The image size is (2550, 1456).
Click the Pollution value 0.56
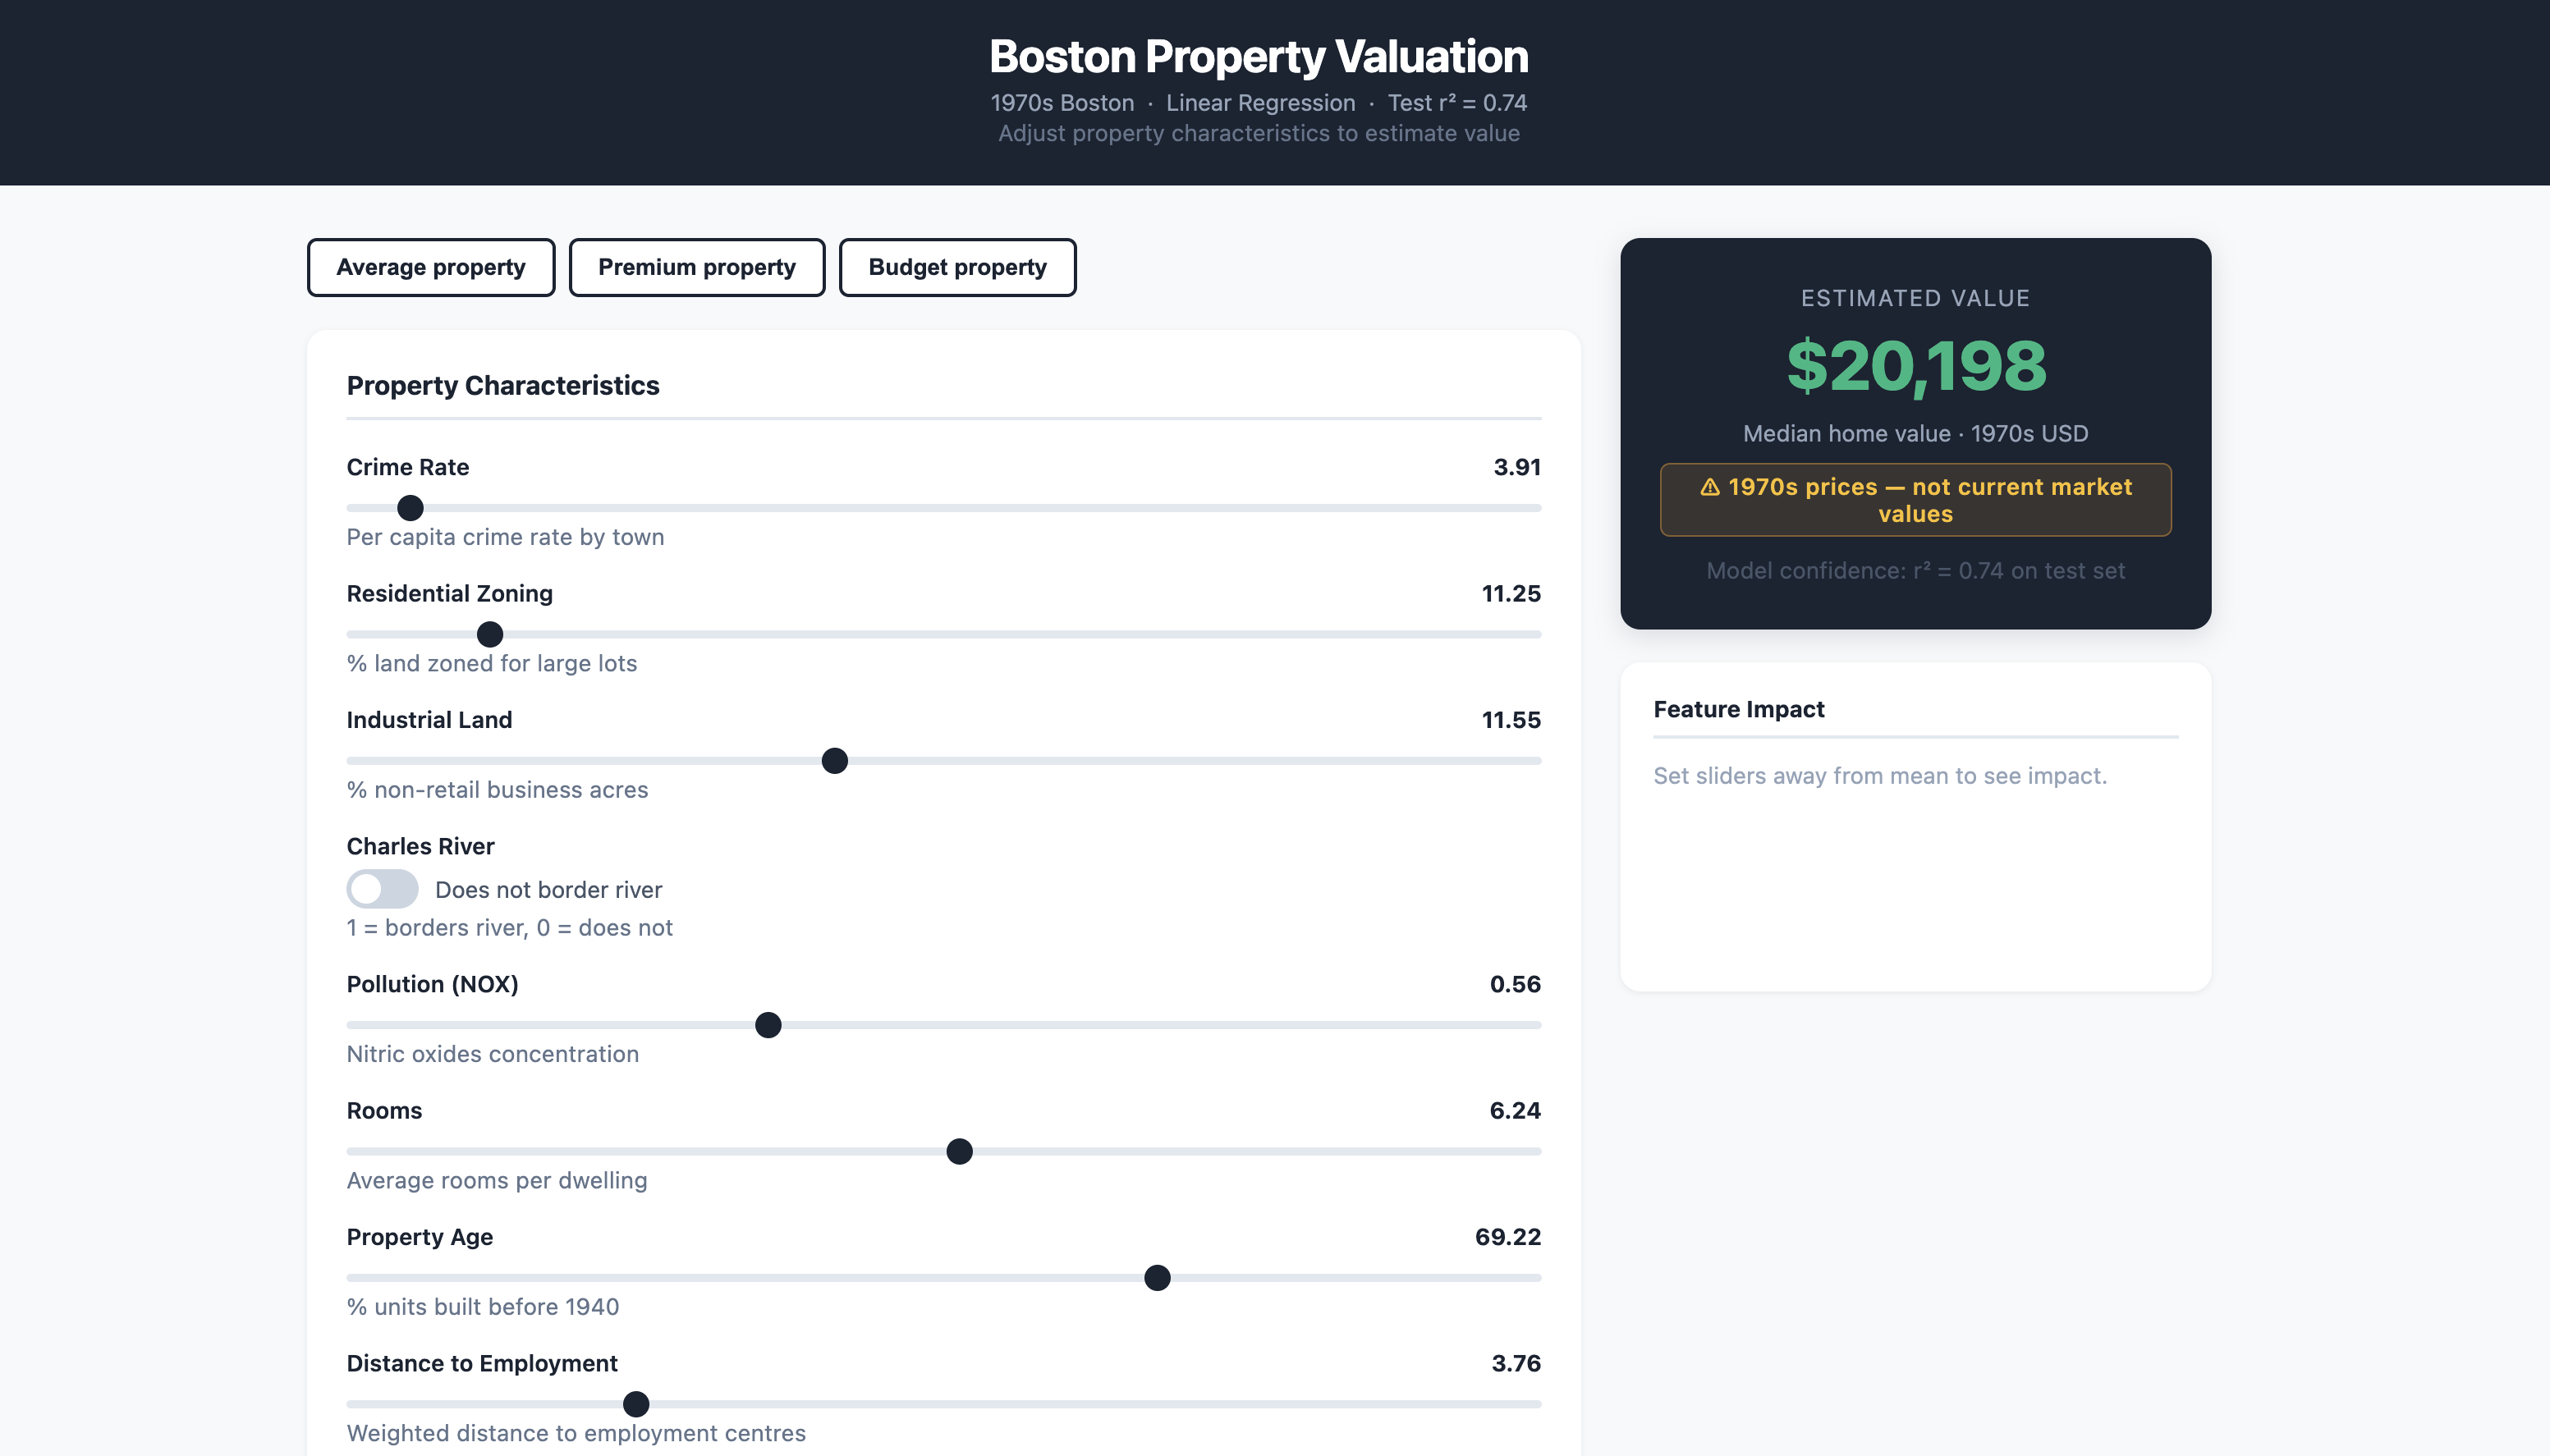click(1515, 984)
